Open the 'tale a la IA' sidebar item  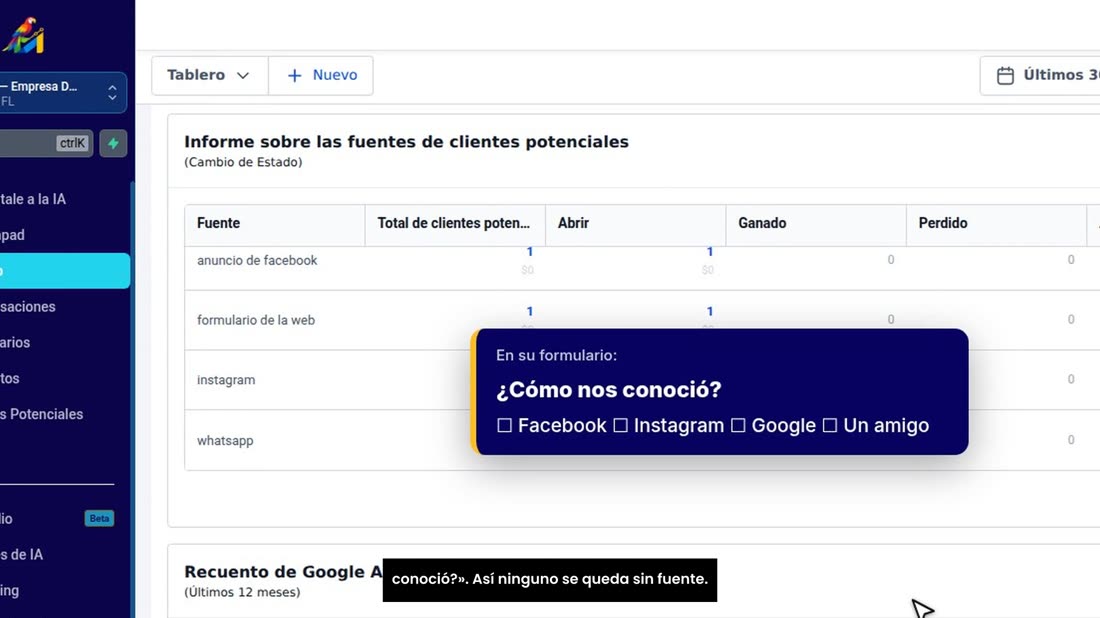[34, 199]
